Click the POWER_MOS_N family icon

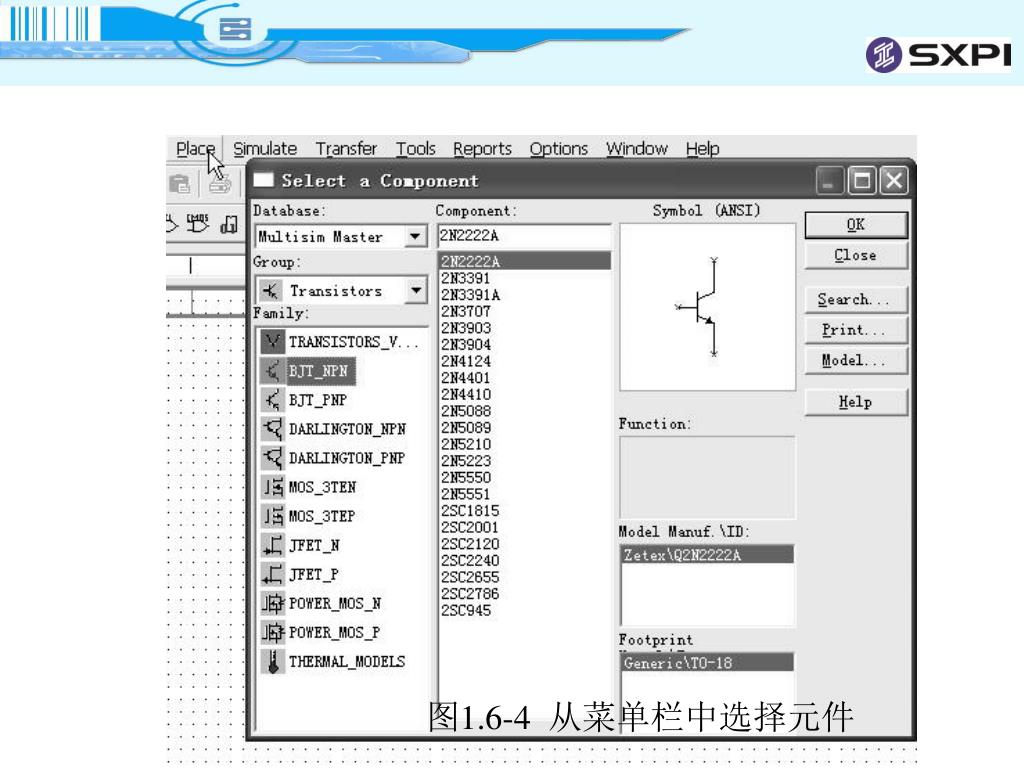pyautogui.click(x=272, y=603)
